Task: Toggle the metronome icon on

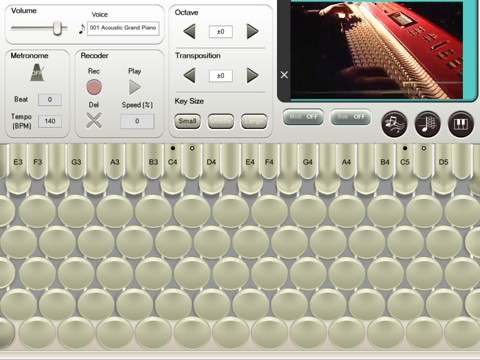Action: (37, 72)
